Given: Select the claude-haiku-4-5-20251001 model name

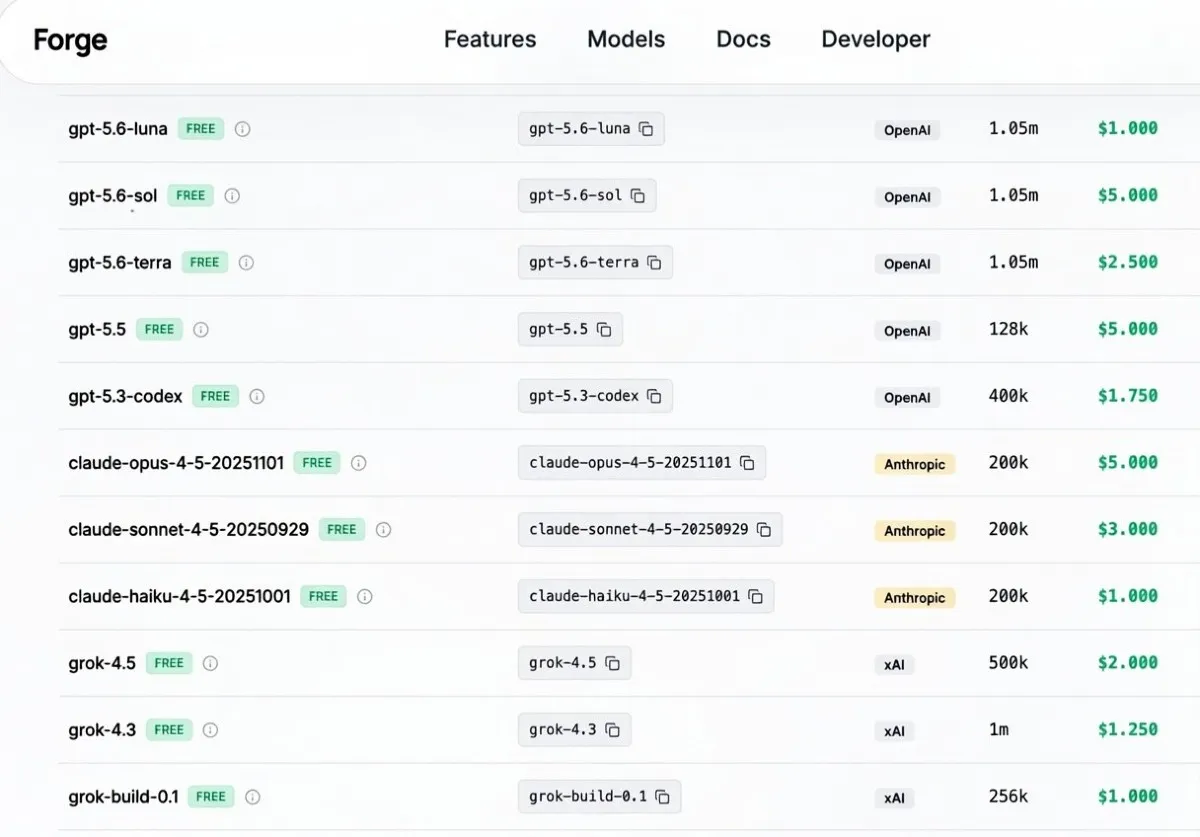Looking at the screenshot, I should 180,597.
